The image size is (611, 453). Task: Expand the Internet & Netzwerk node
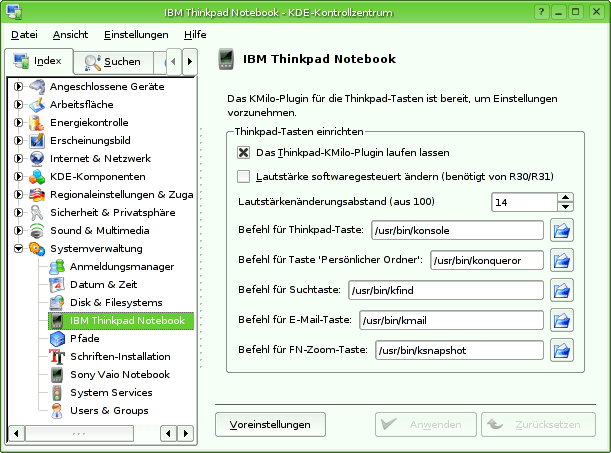point(18,159)
